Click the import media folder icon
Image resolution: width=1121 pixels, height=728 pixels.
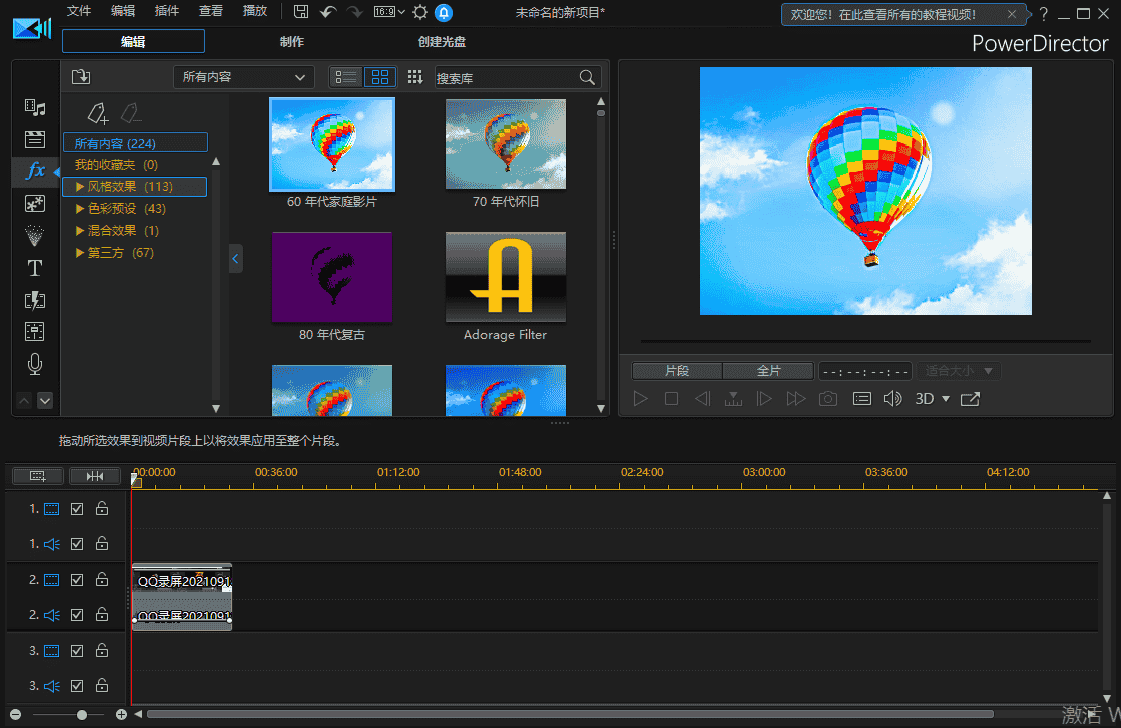(82, 77)
